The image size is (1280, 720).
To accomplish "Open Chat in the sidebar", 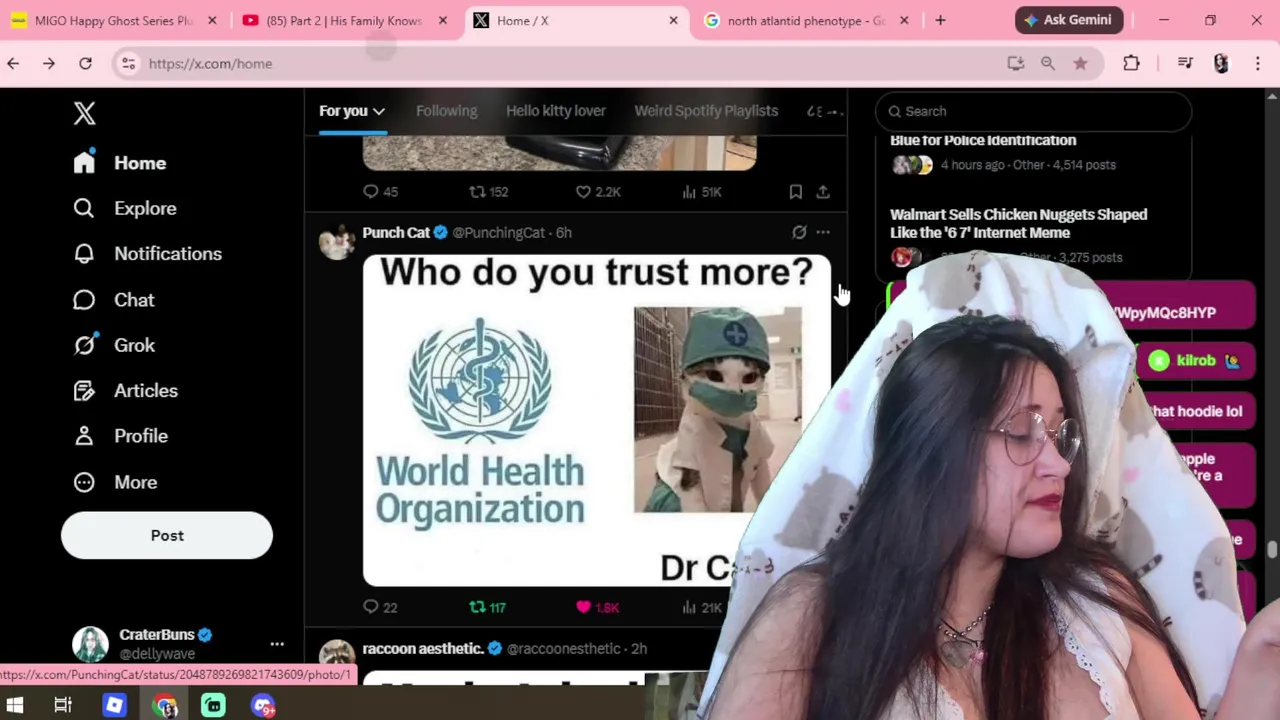I will pyautogui.click(x=114, y=300).
